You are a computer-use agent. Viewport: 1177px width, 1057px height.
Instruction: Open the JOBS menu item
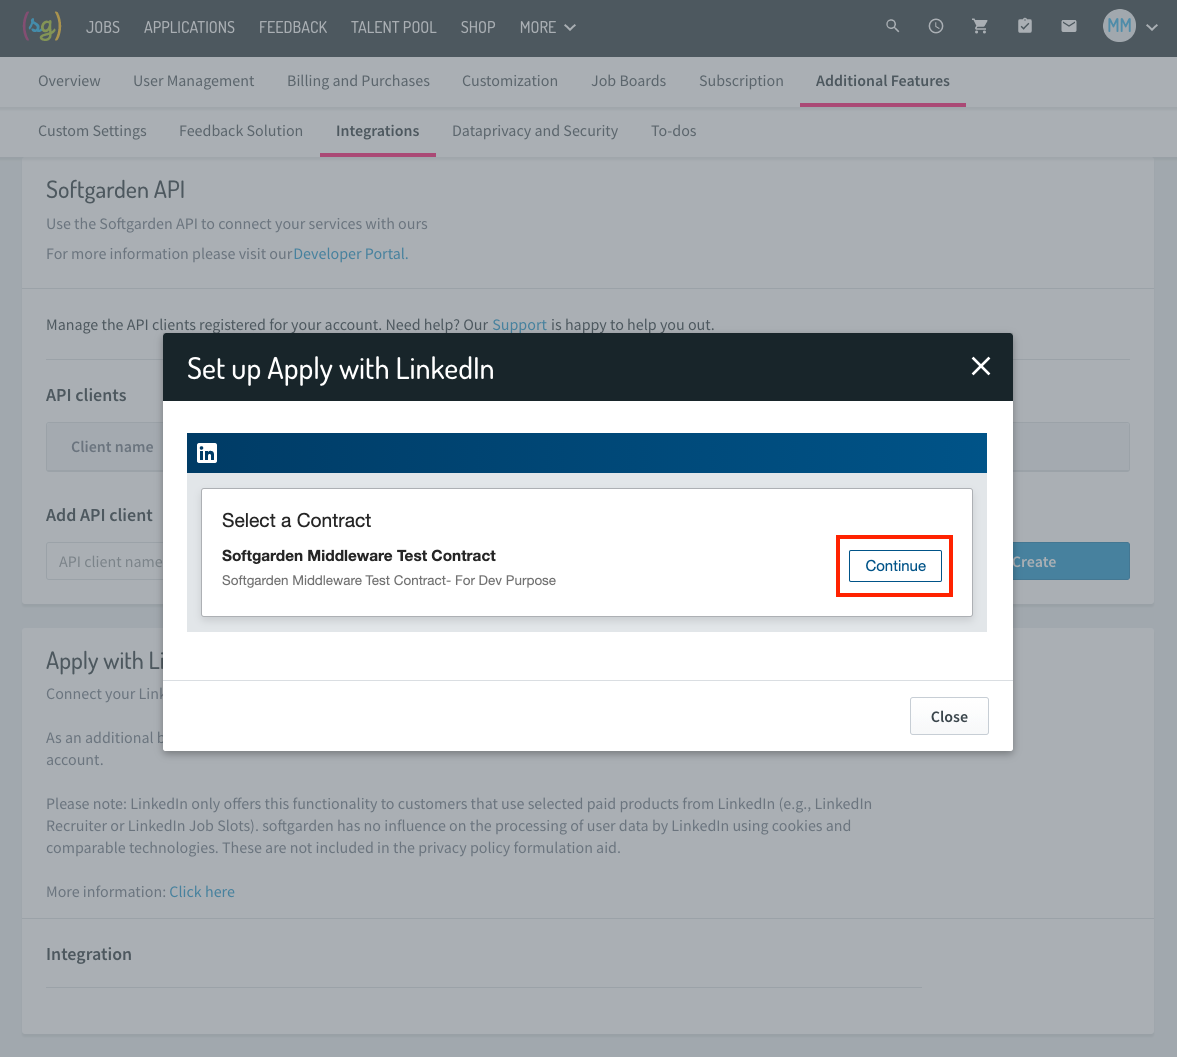(103, 28)
